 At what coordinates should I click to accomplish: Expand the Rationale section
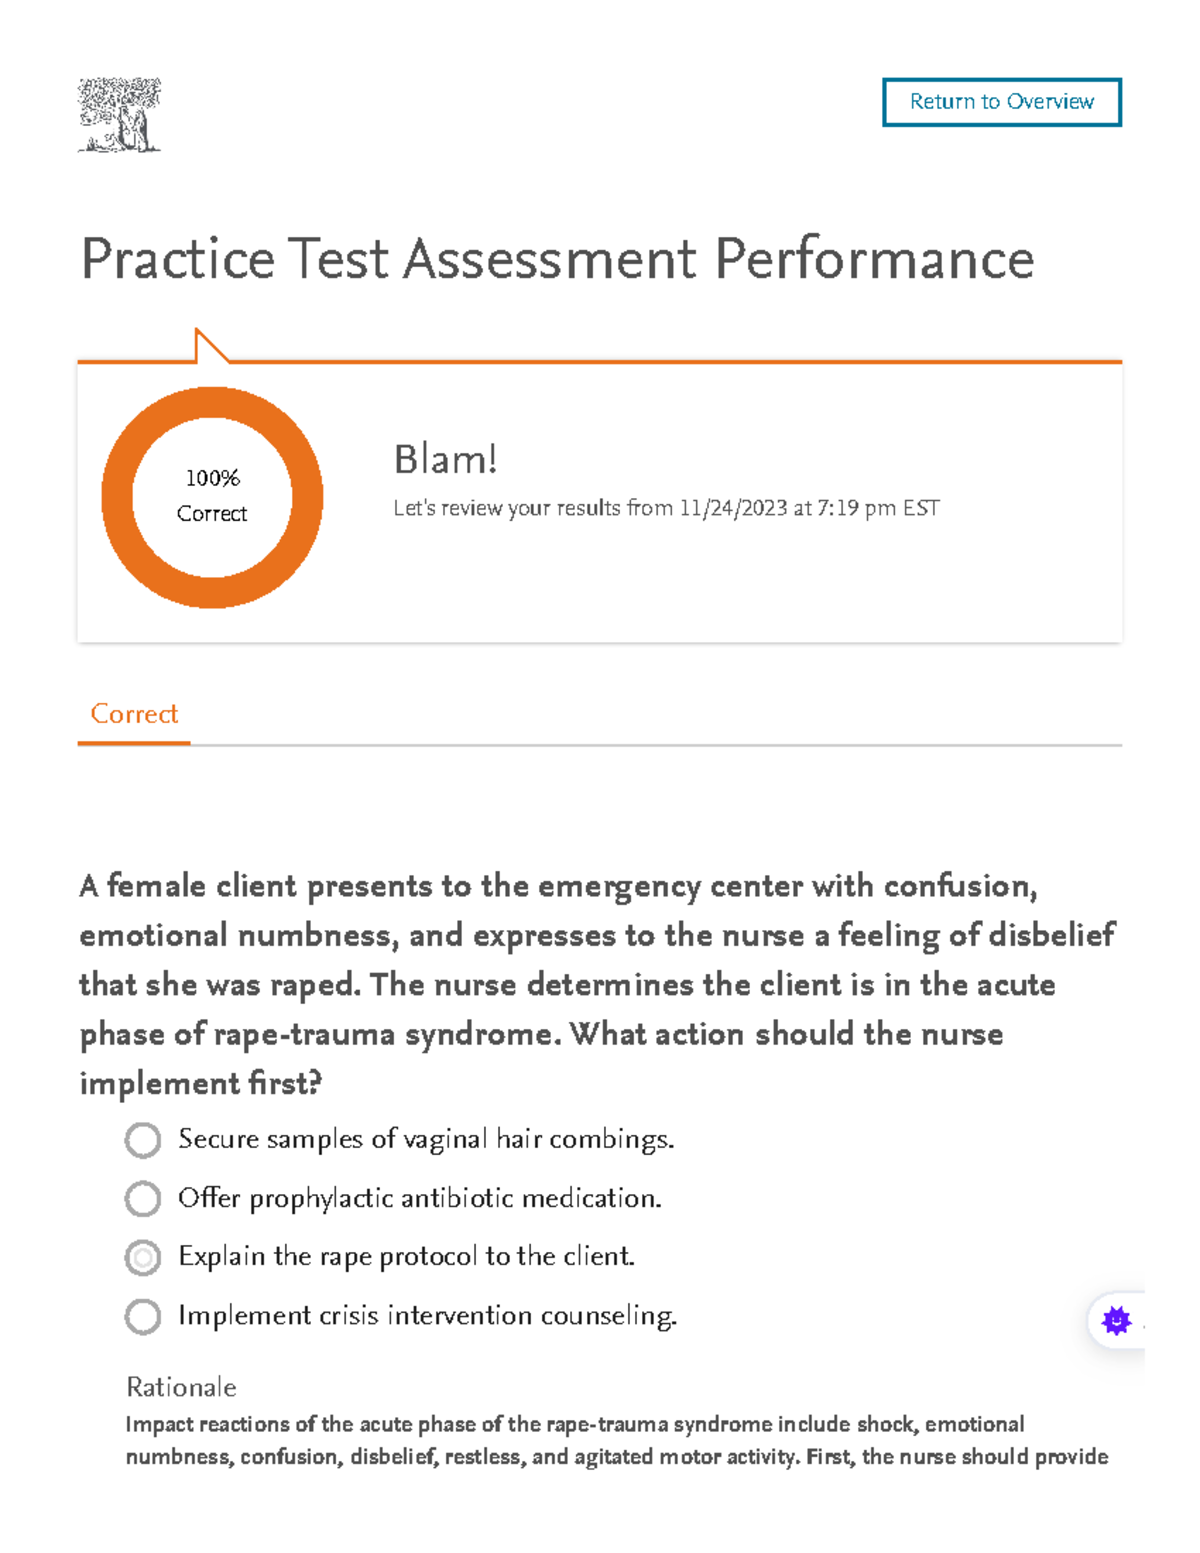click(180, 1387)
